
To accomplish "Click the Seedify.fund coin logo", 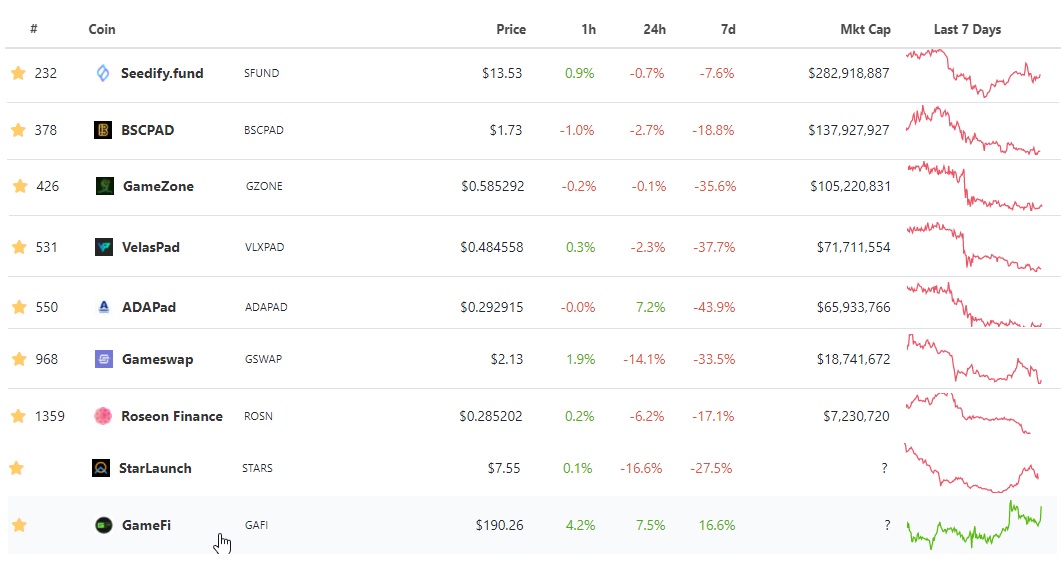I will click(103, 73).
